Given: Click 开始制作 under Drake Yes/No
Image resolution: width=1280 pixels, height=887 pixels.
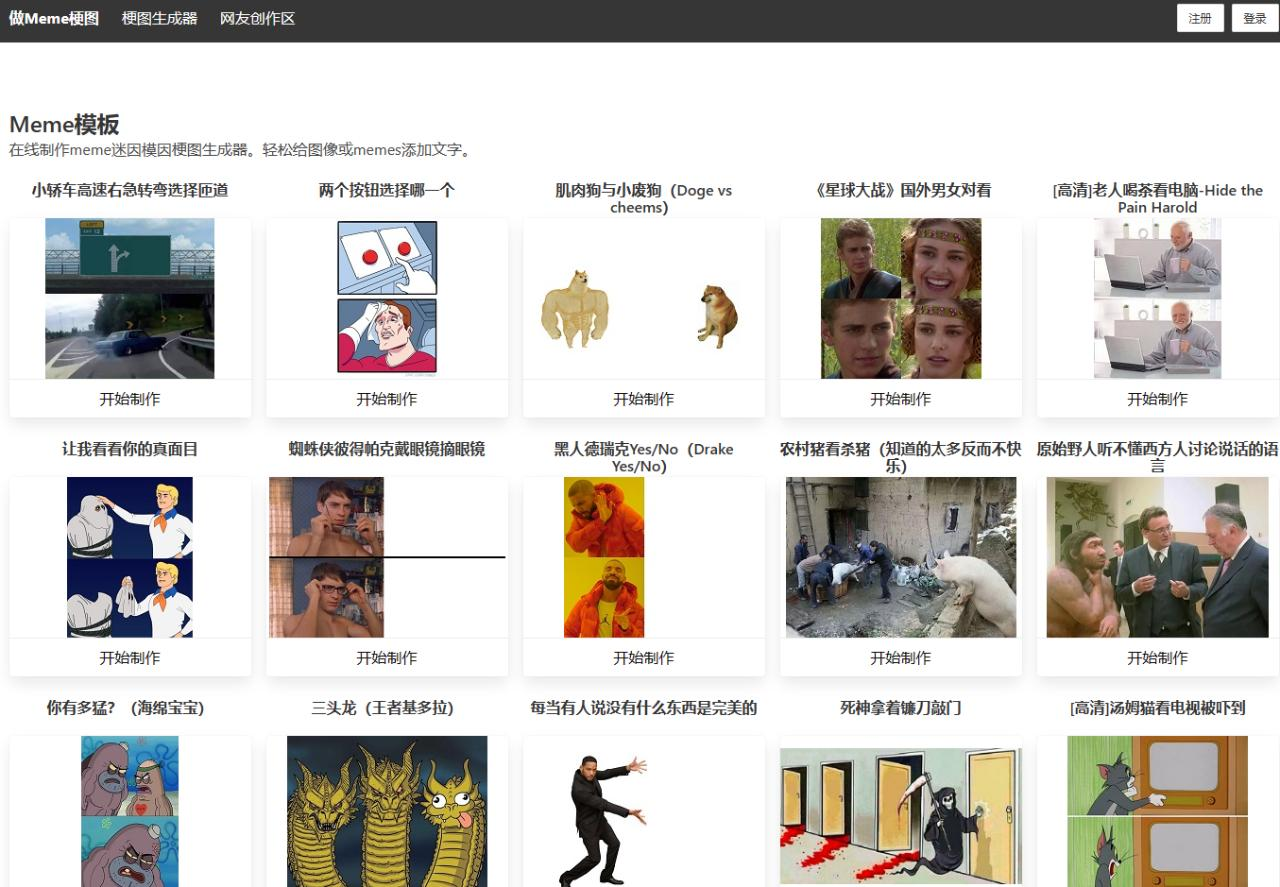Looking at the screenshot, I should point(644,658).
